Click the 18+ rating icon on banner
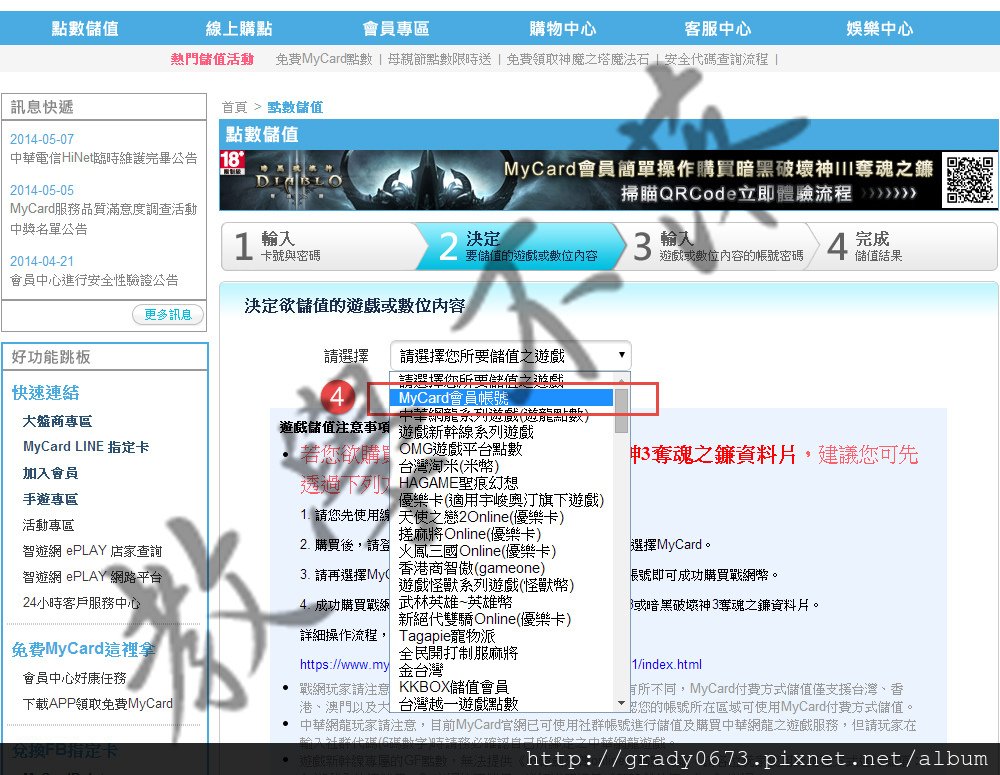 (232, 162)
